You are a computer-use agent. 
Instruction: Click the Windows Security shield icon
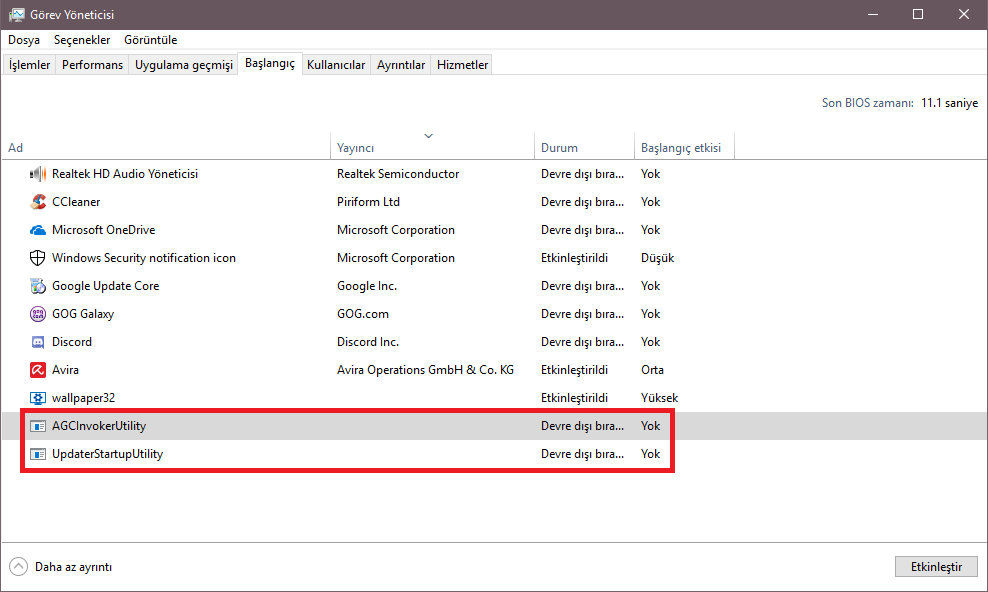pyautogui.click(x=38, y=258)
